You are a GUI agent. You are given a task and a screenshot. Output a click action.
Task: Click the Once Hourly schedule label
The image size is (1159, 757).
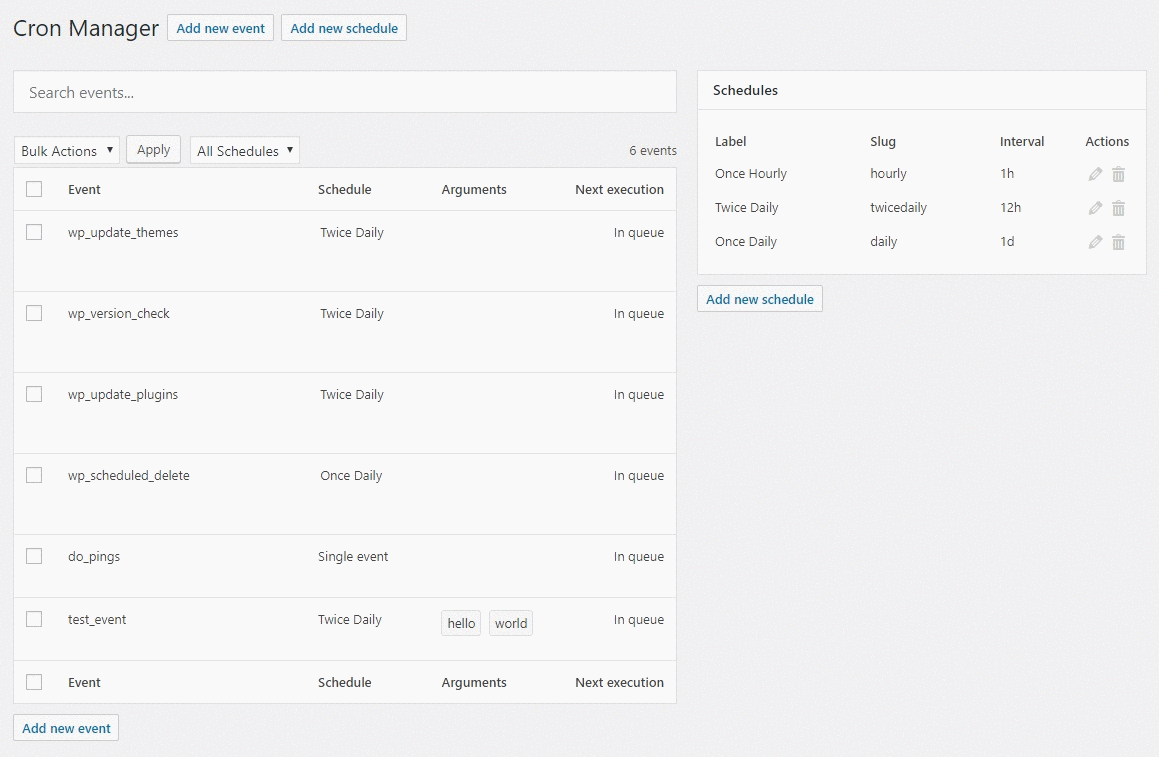click(750, 174)
